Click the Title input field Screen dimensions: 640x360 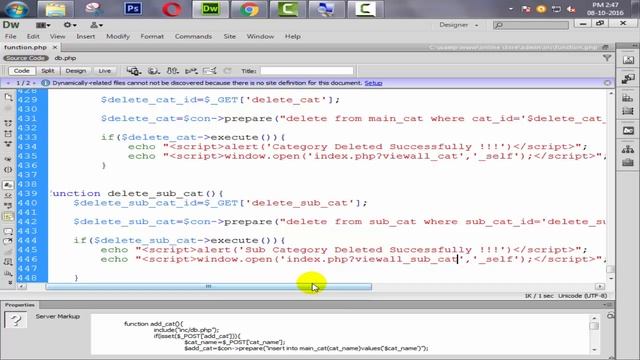(307, 71)
